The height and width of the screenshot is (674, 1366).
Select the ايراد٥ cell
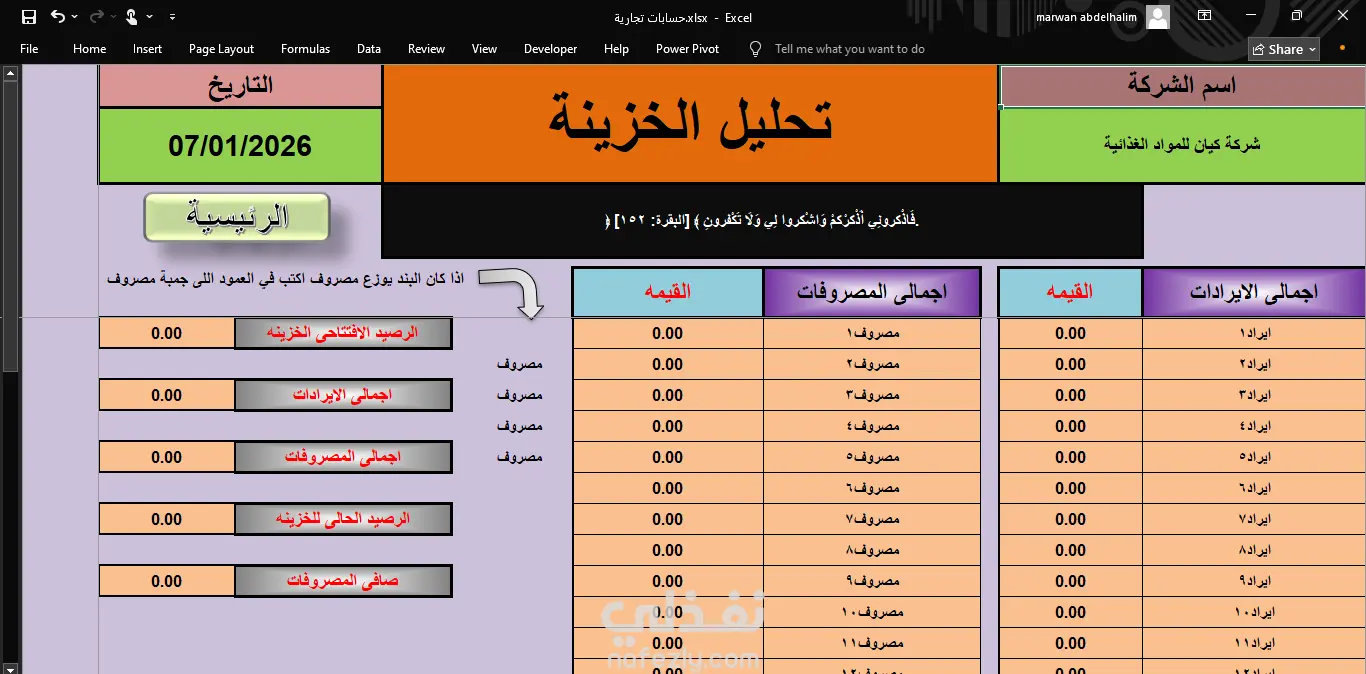(1254, 457)
